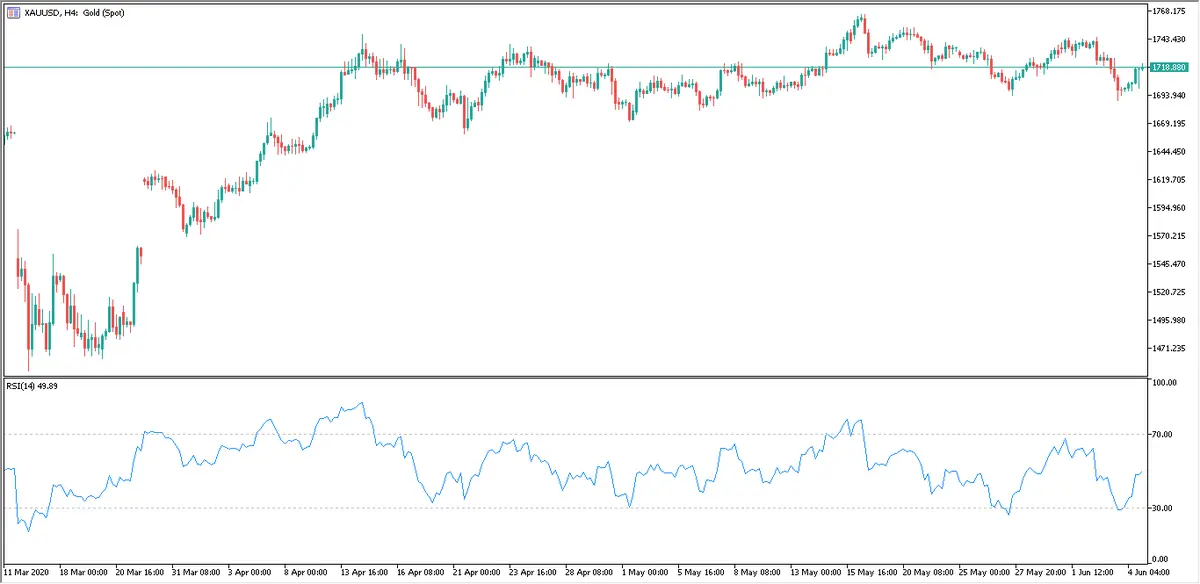Click the 11 Mar 2020 date label
The image size is (1200, 584).
pyautogui.click(x=28, y=573)
